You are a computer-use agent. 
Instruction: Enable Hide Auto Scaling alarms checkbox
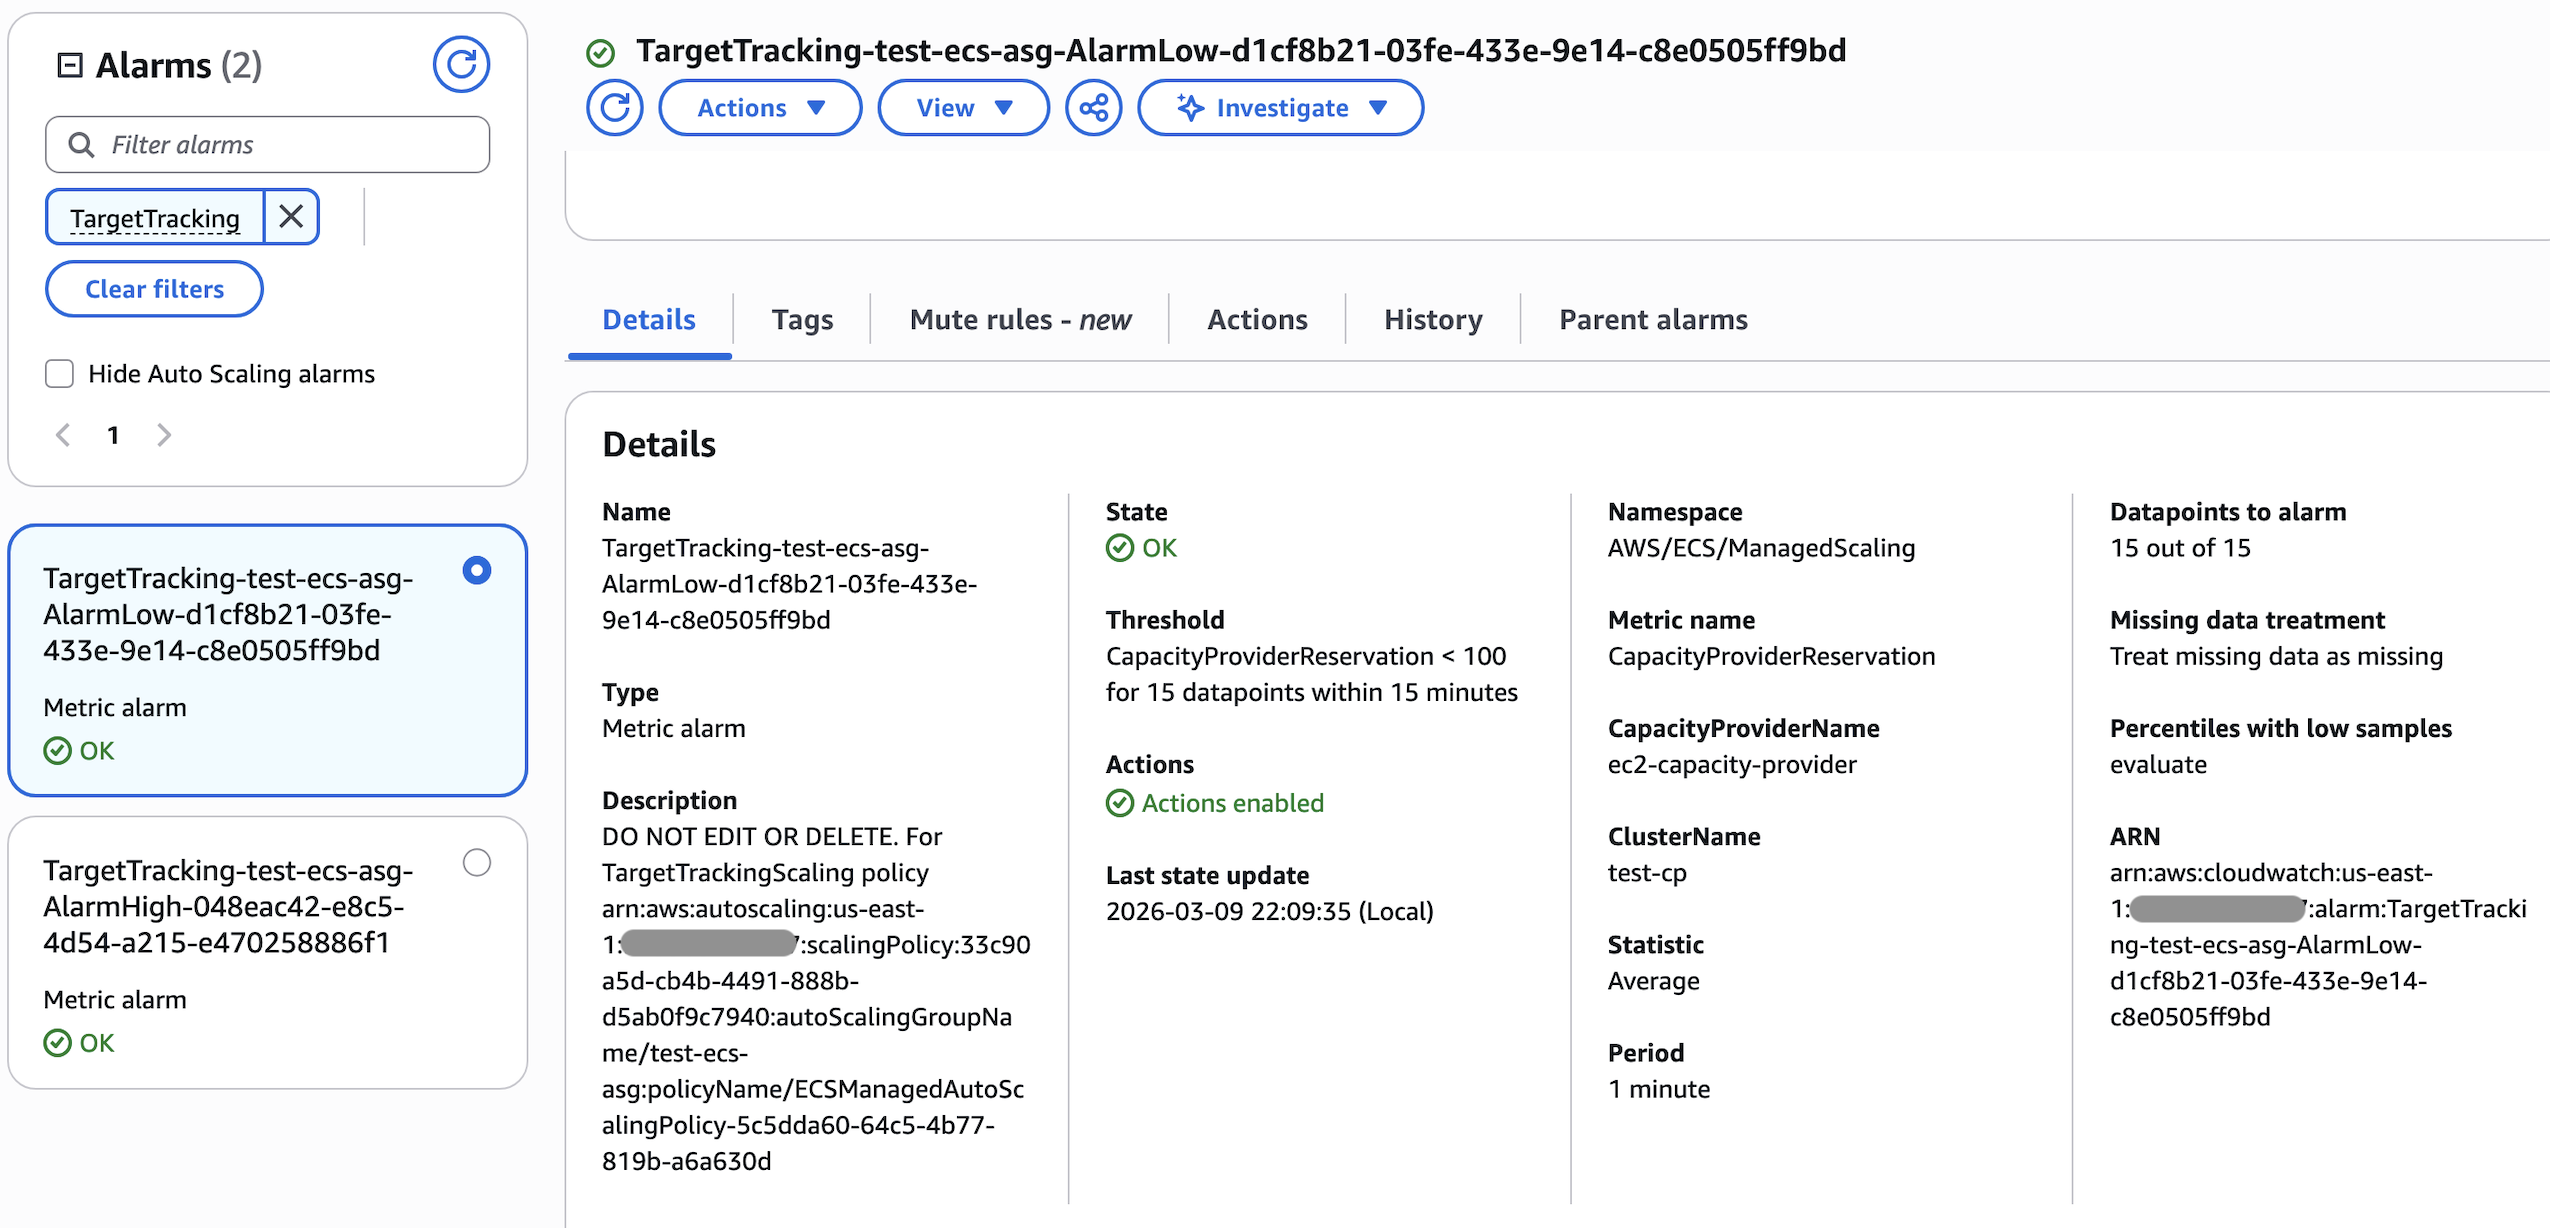tap(60, 374)
